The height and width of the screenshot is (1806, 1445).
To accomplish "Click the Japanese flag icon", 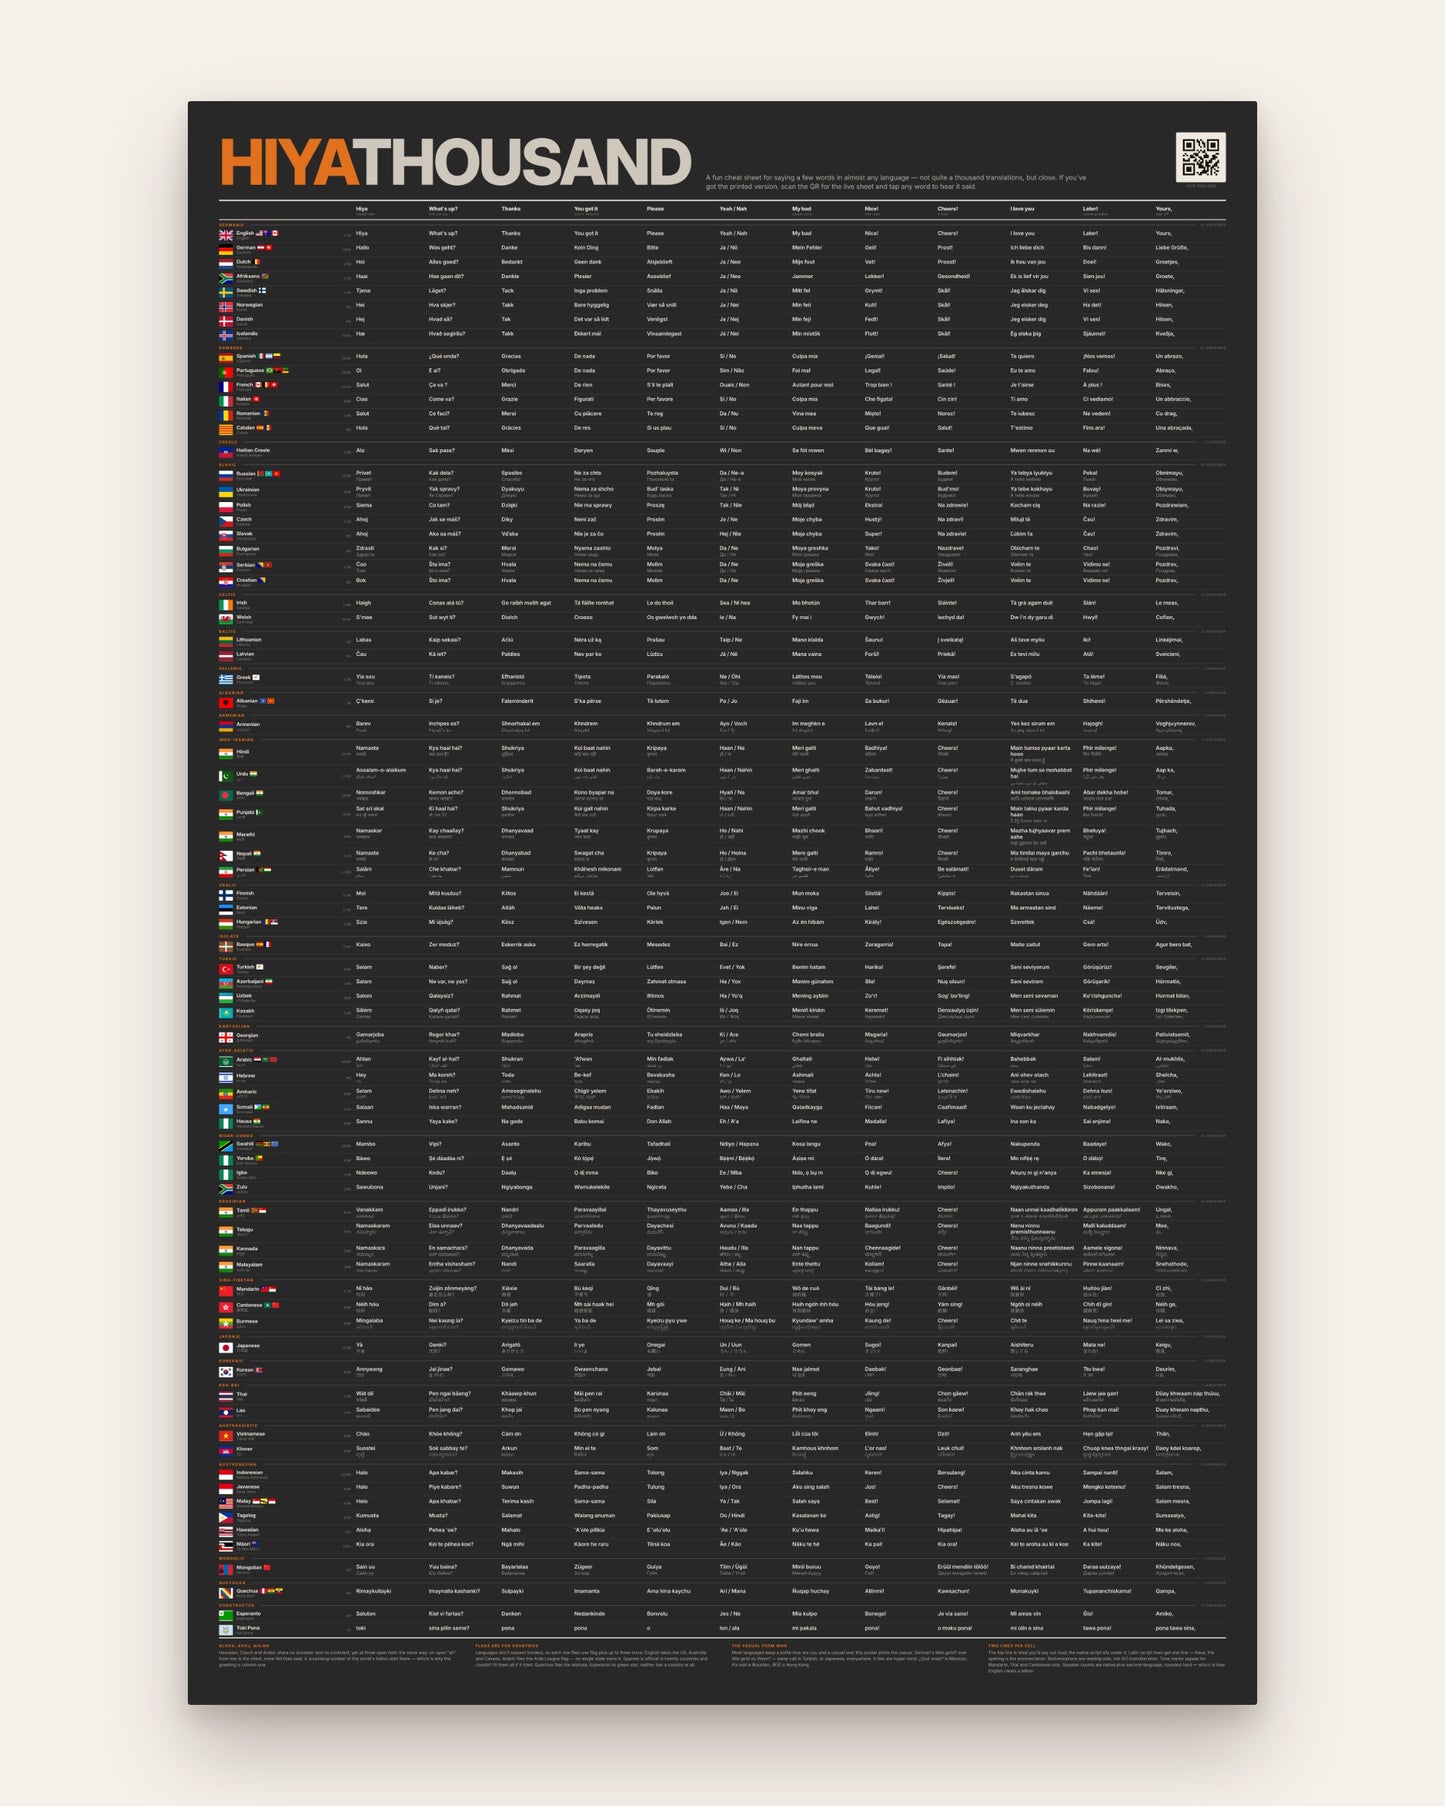I will (x=226, y=1347).
